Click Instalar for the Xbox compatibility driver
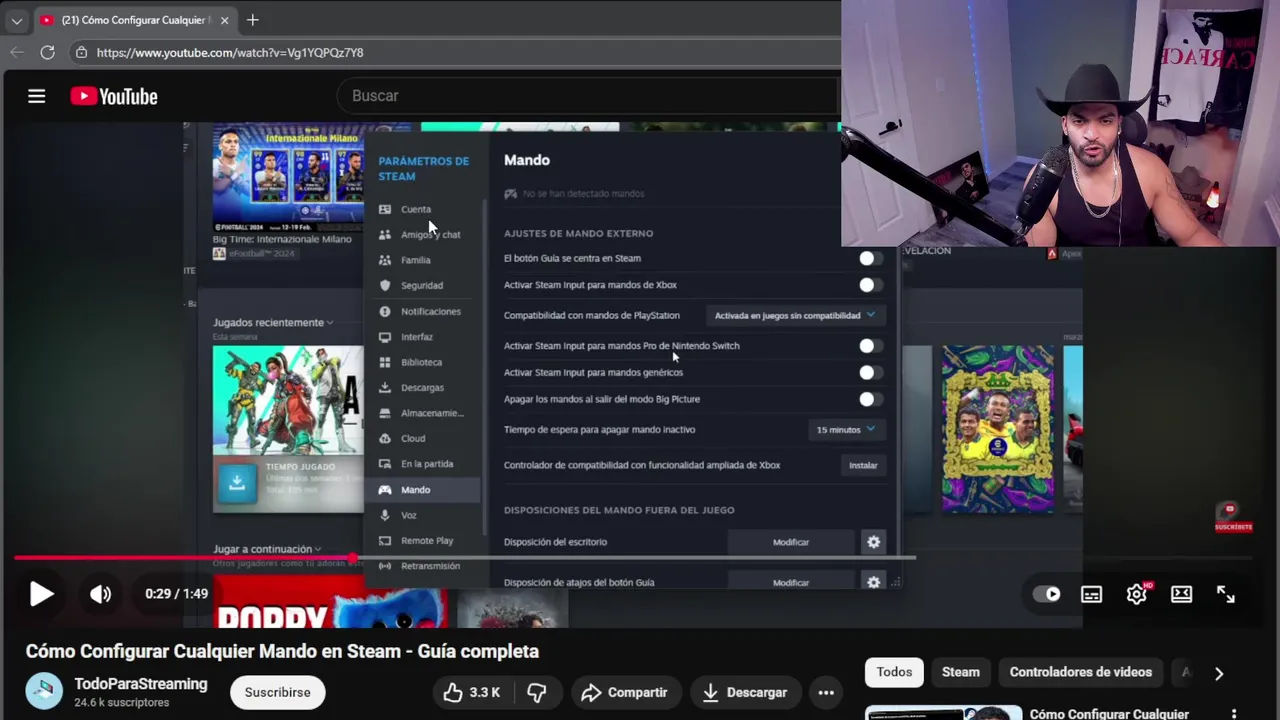This screenshot has height=720, width=1280. pyautogui.click(x=863, y=465)
